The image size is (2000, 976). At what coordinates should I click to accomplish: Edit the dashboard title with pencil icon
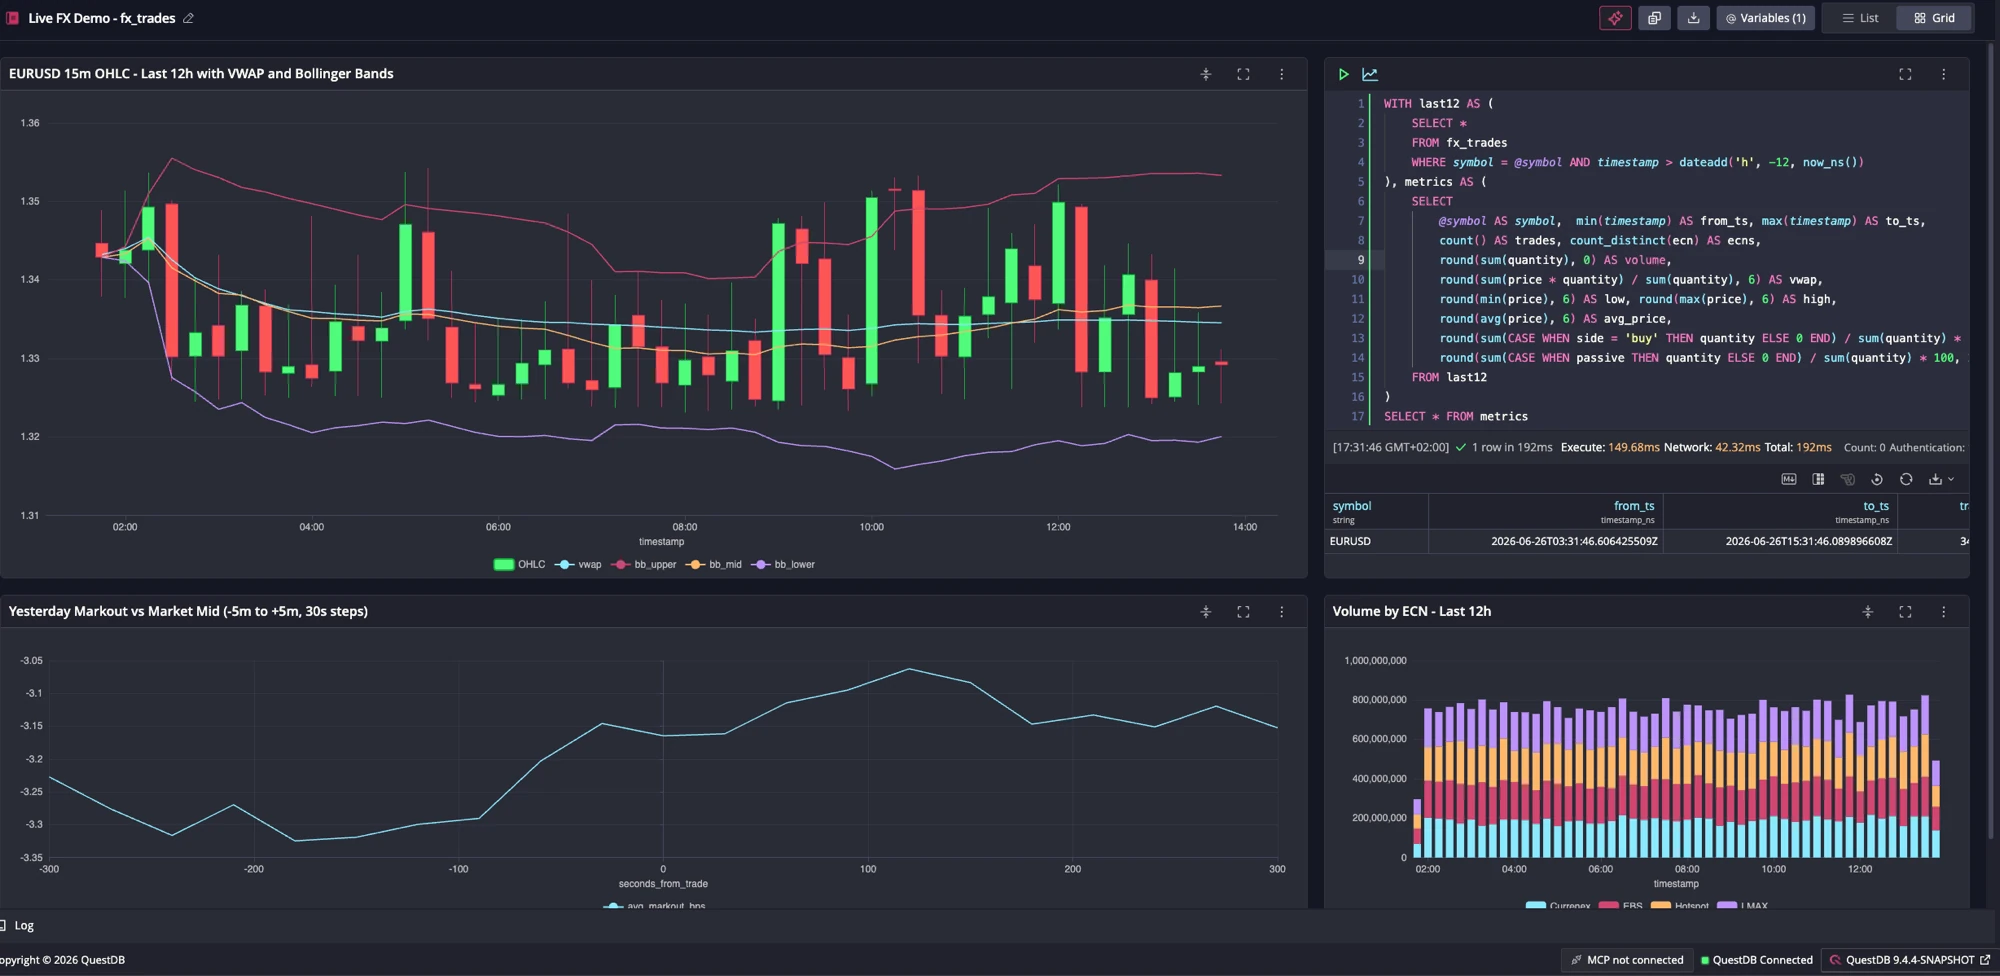pos(188,18)
